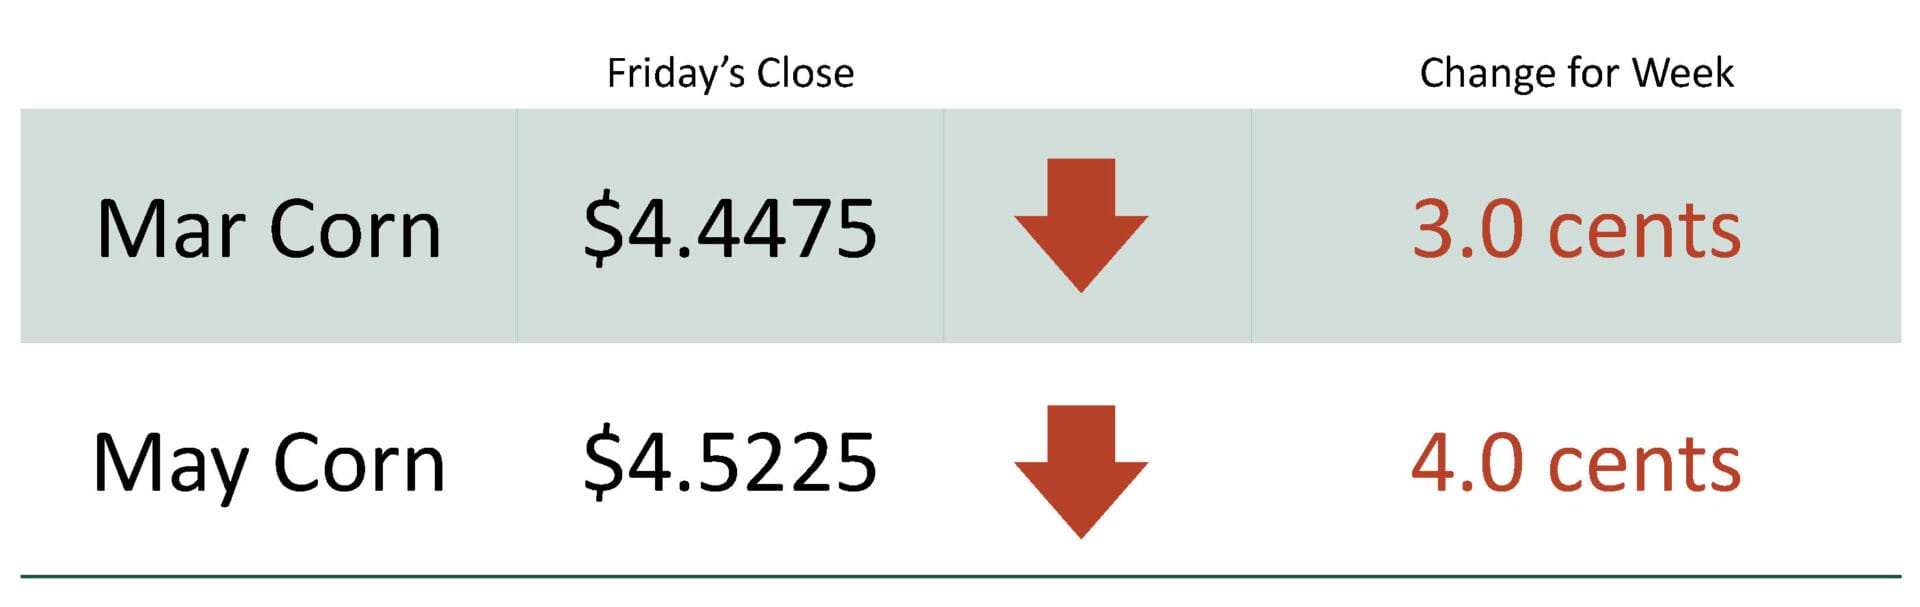Click the word Mar in the first row

click(171, 230)
